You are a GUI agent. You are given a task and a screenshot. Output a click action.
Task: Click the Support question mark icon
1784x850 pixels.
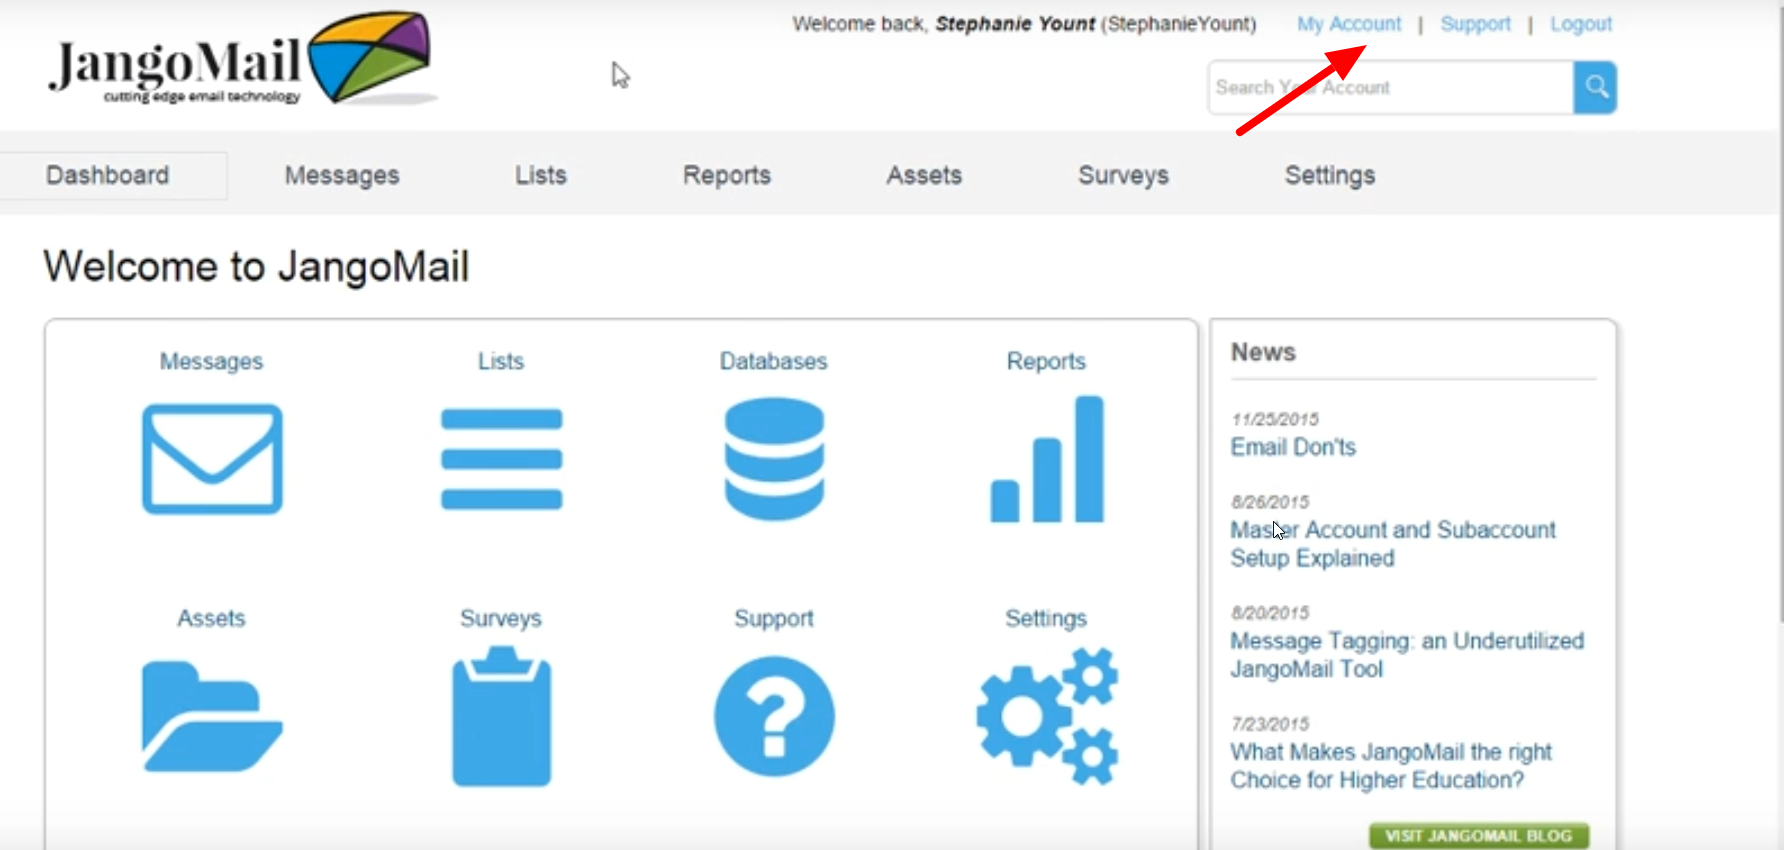(774, 716)
